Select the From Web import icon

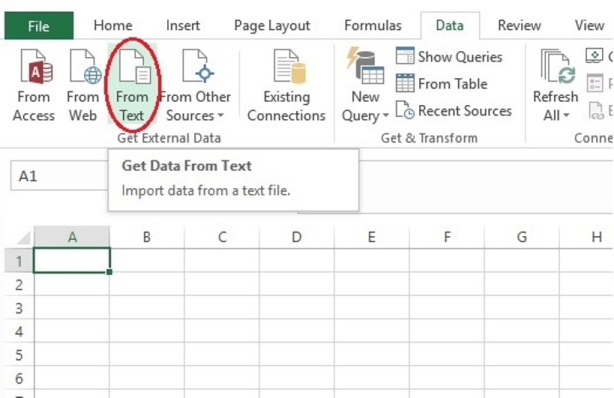85,66
